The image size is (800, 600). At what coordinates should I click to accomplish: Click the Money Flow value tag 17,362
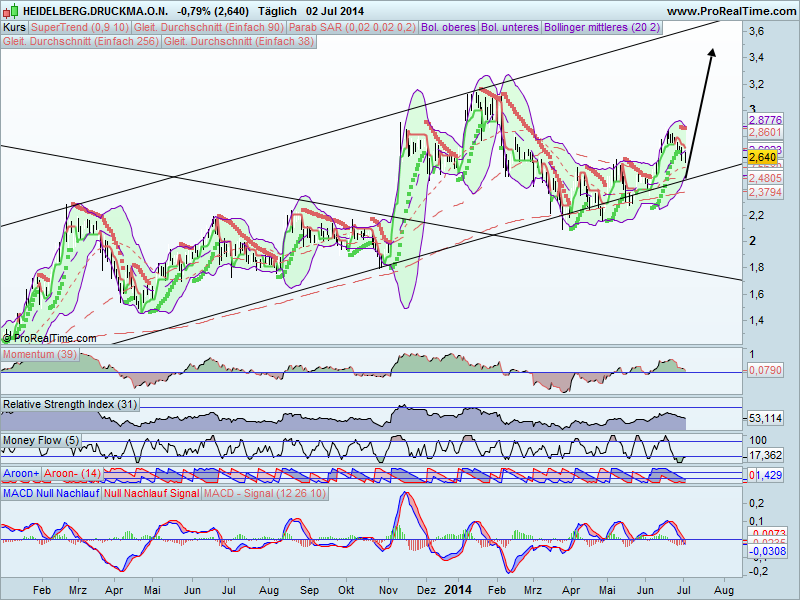(765, 455)
